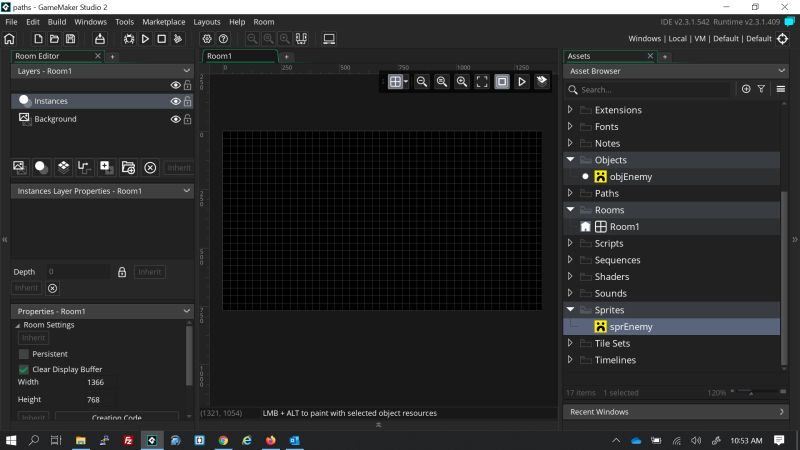Toggle the canvas frame view icon
800x450 pixels.
(x=502, y=82)
